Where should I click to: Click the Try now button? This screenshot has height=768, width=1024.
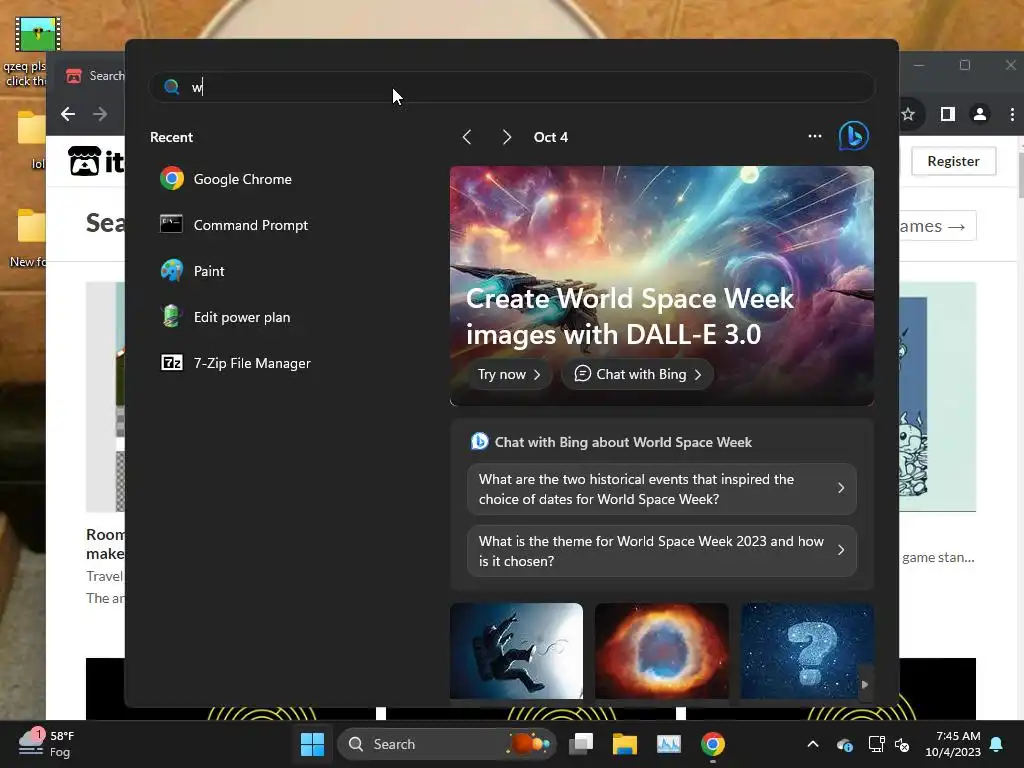(x=509, y=374)
